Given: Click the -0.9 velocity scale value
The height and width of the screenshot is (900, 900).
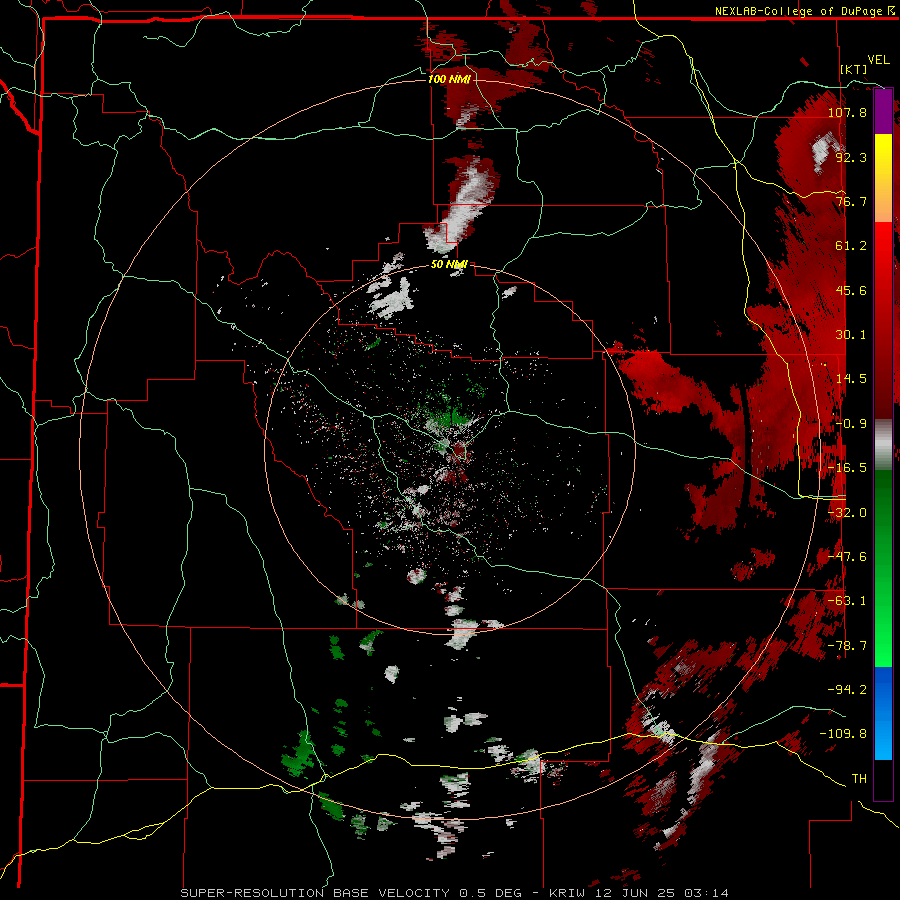Looking at the screenshot, I should [x=851, y=424].
